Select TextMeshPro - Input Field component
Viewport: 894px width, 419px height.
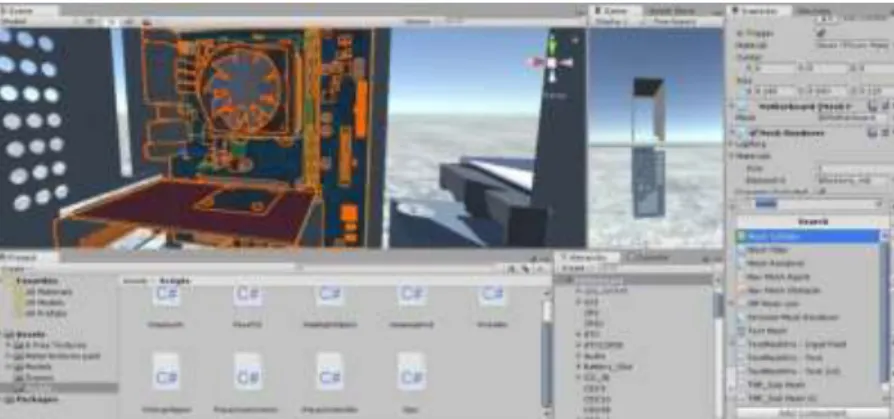(x=807, y=344)
